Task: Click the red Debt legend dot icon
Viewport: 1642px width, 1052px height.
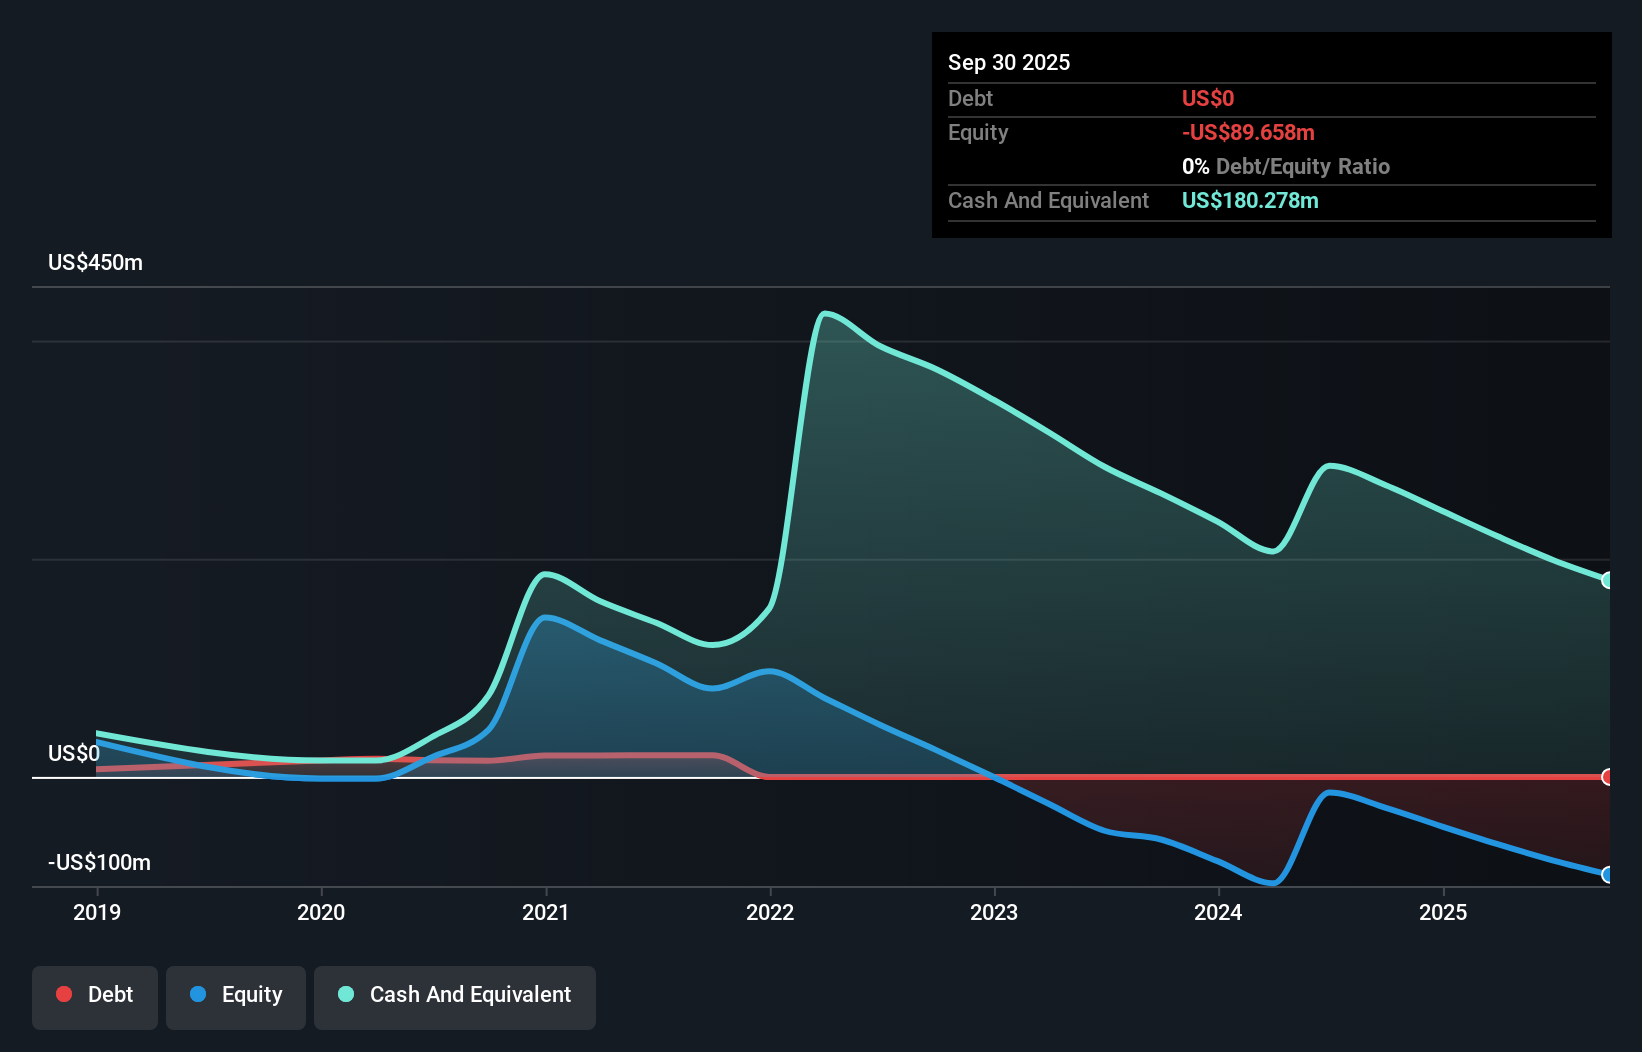Action: (63, 994)
